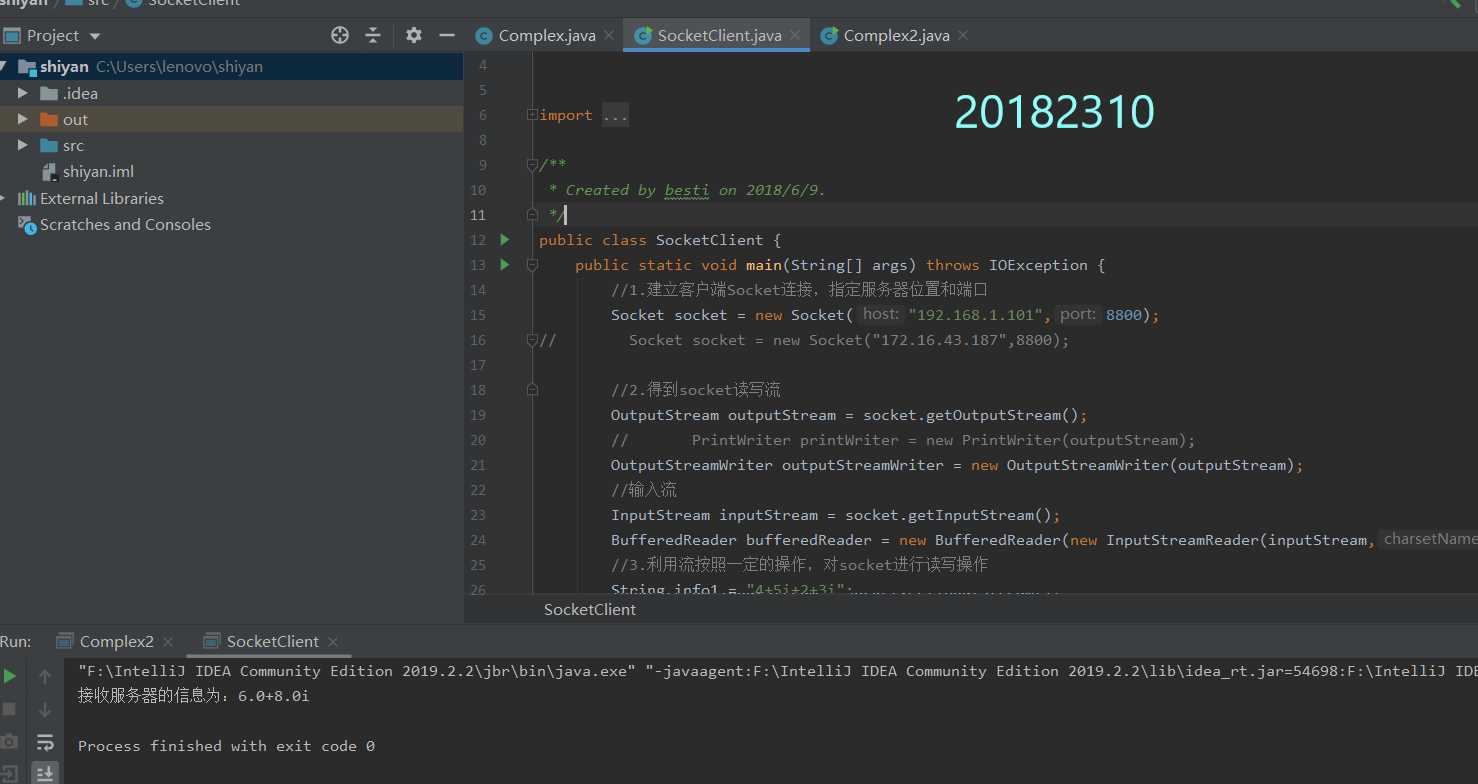Jump down the stack trace arrow
Image resolution: width=1478 pixels, height=784 pixels.
coord(45,709)
